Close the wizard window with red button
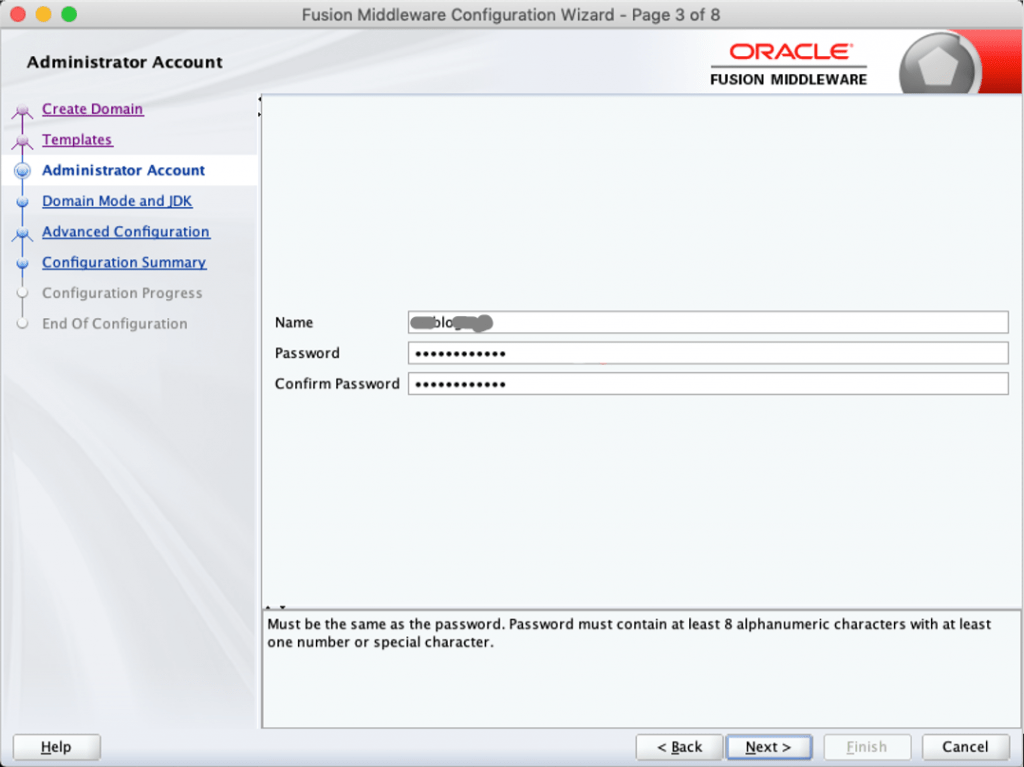This screenshot has width=1024, height=767. tap(18, 14)
